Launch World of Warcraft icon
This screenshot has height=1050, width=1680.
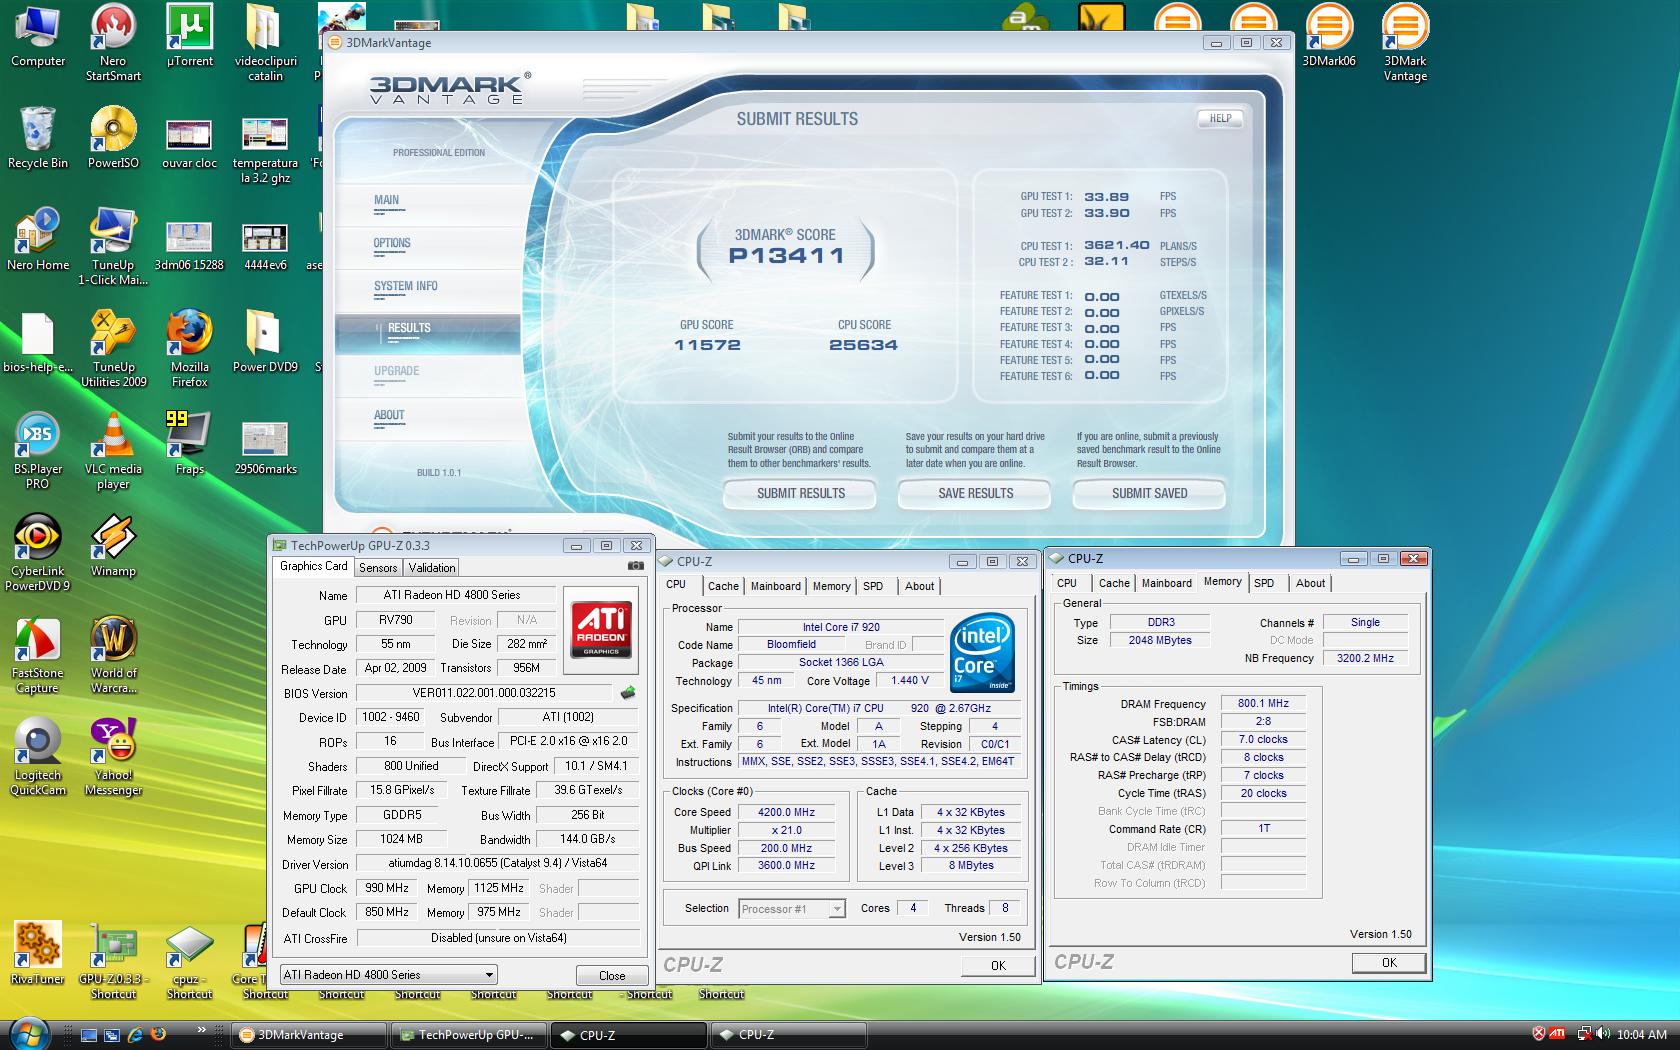click(x=113, y=655)
